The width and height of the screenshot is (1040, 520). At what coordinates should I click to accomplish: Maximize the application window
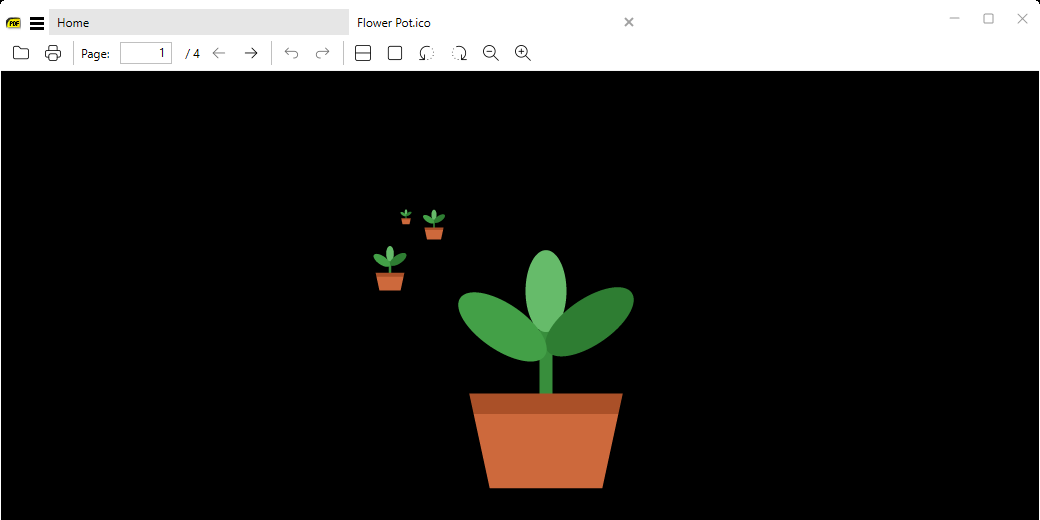click(988, 19)
